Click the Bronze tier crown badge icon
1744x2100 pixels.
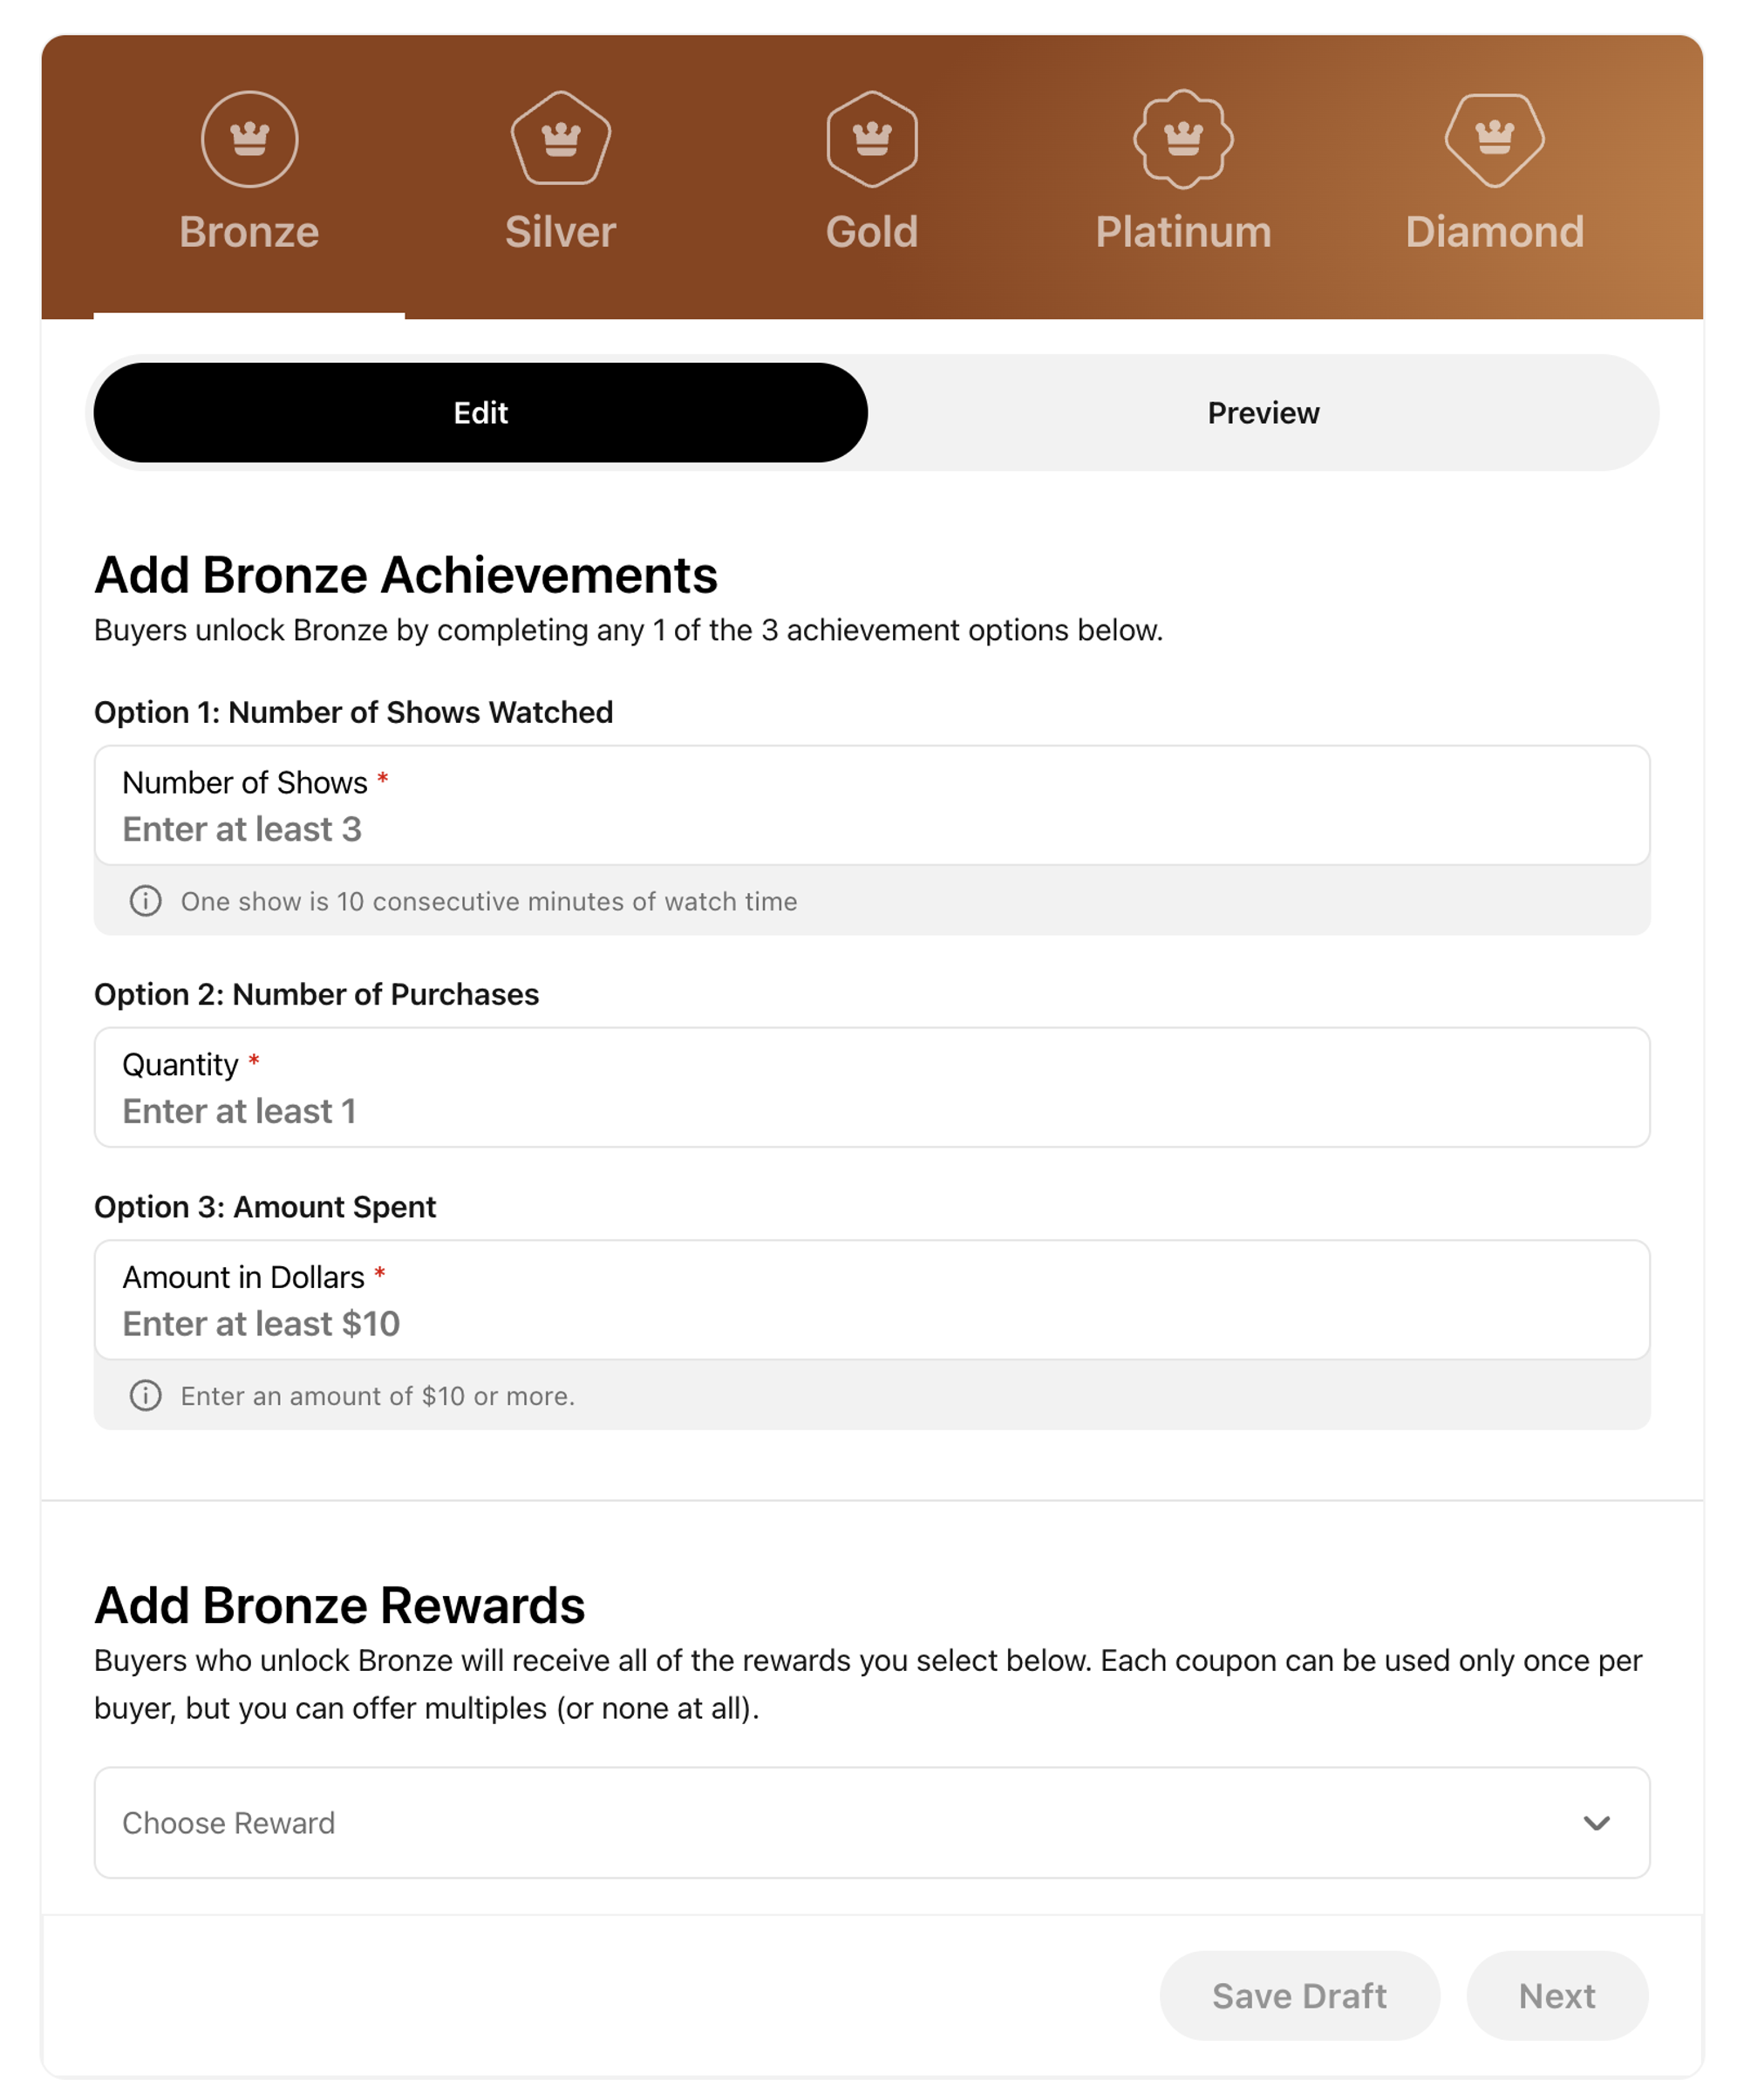[x=249, y=139]
